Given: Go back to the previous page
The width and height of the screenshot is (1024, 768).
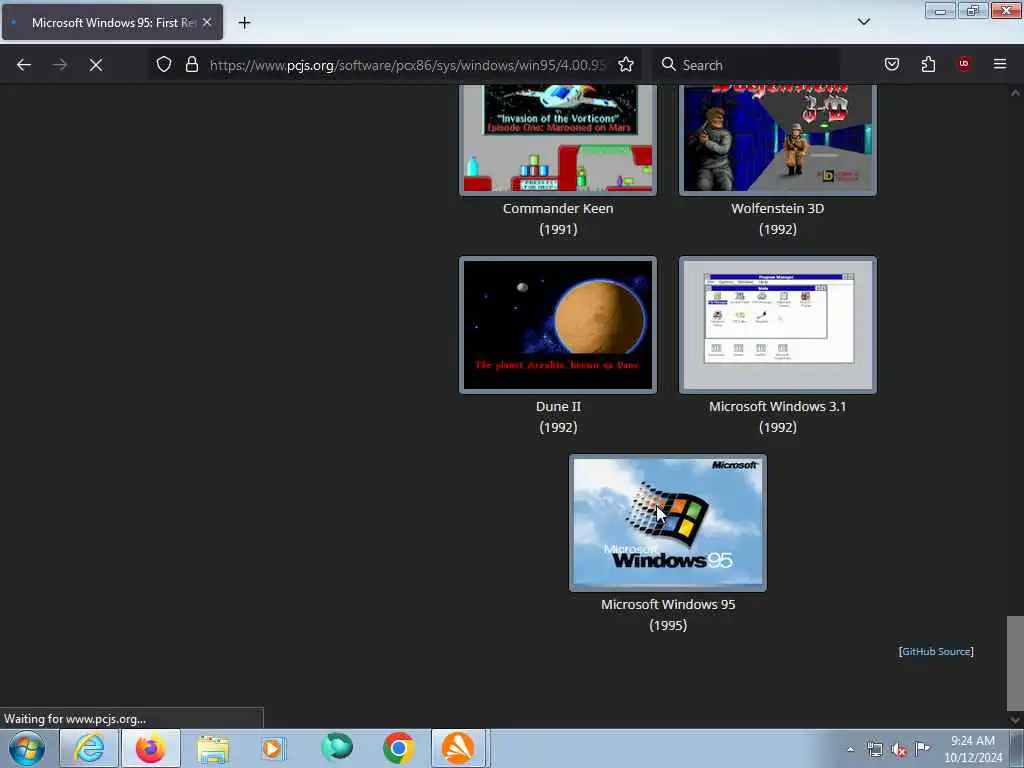Looking at the screenshot, I should click(x=24, y=65).
